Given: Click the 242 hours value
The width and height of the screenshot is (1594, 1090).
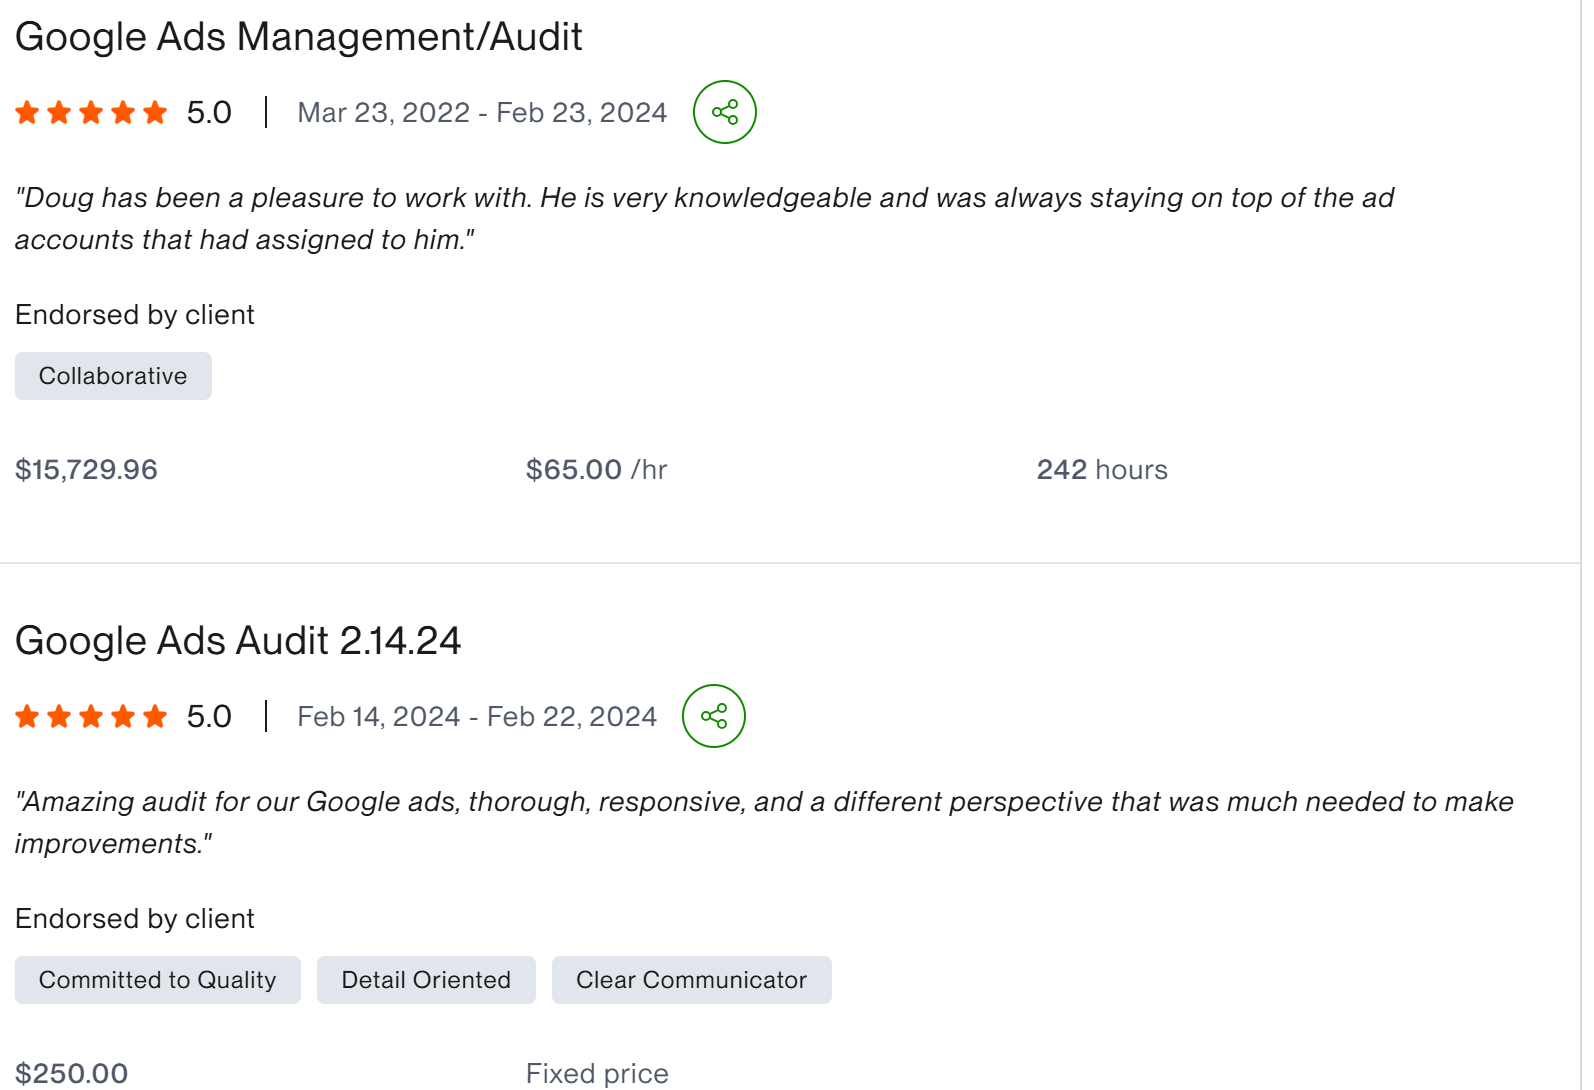Looking at the screenshot, I should click(x=1102, y=470).
